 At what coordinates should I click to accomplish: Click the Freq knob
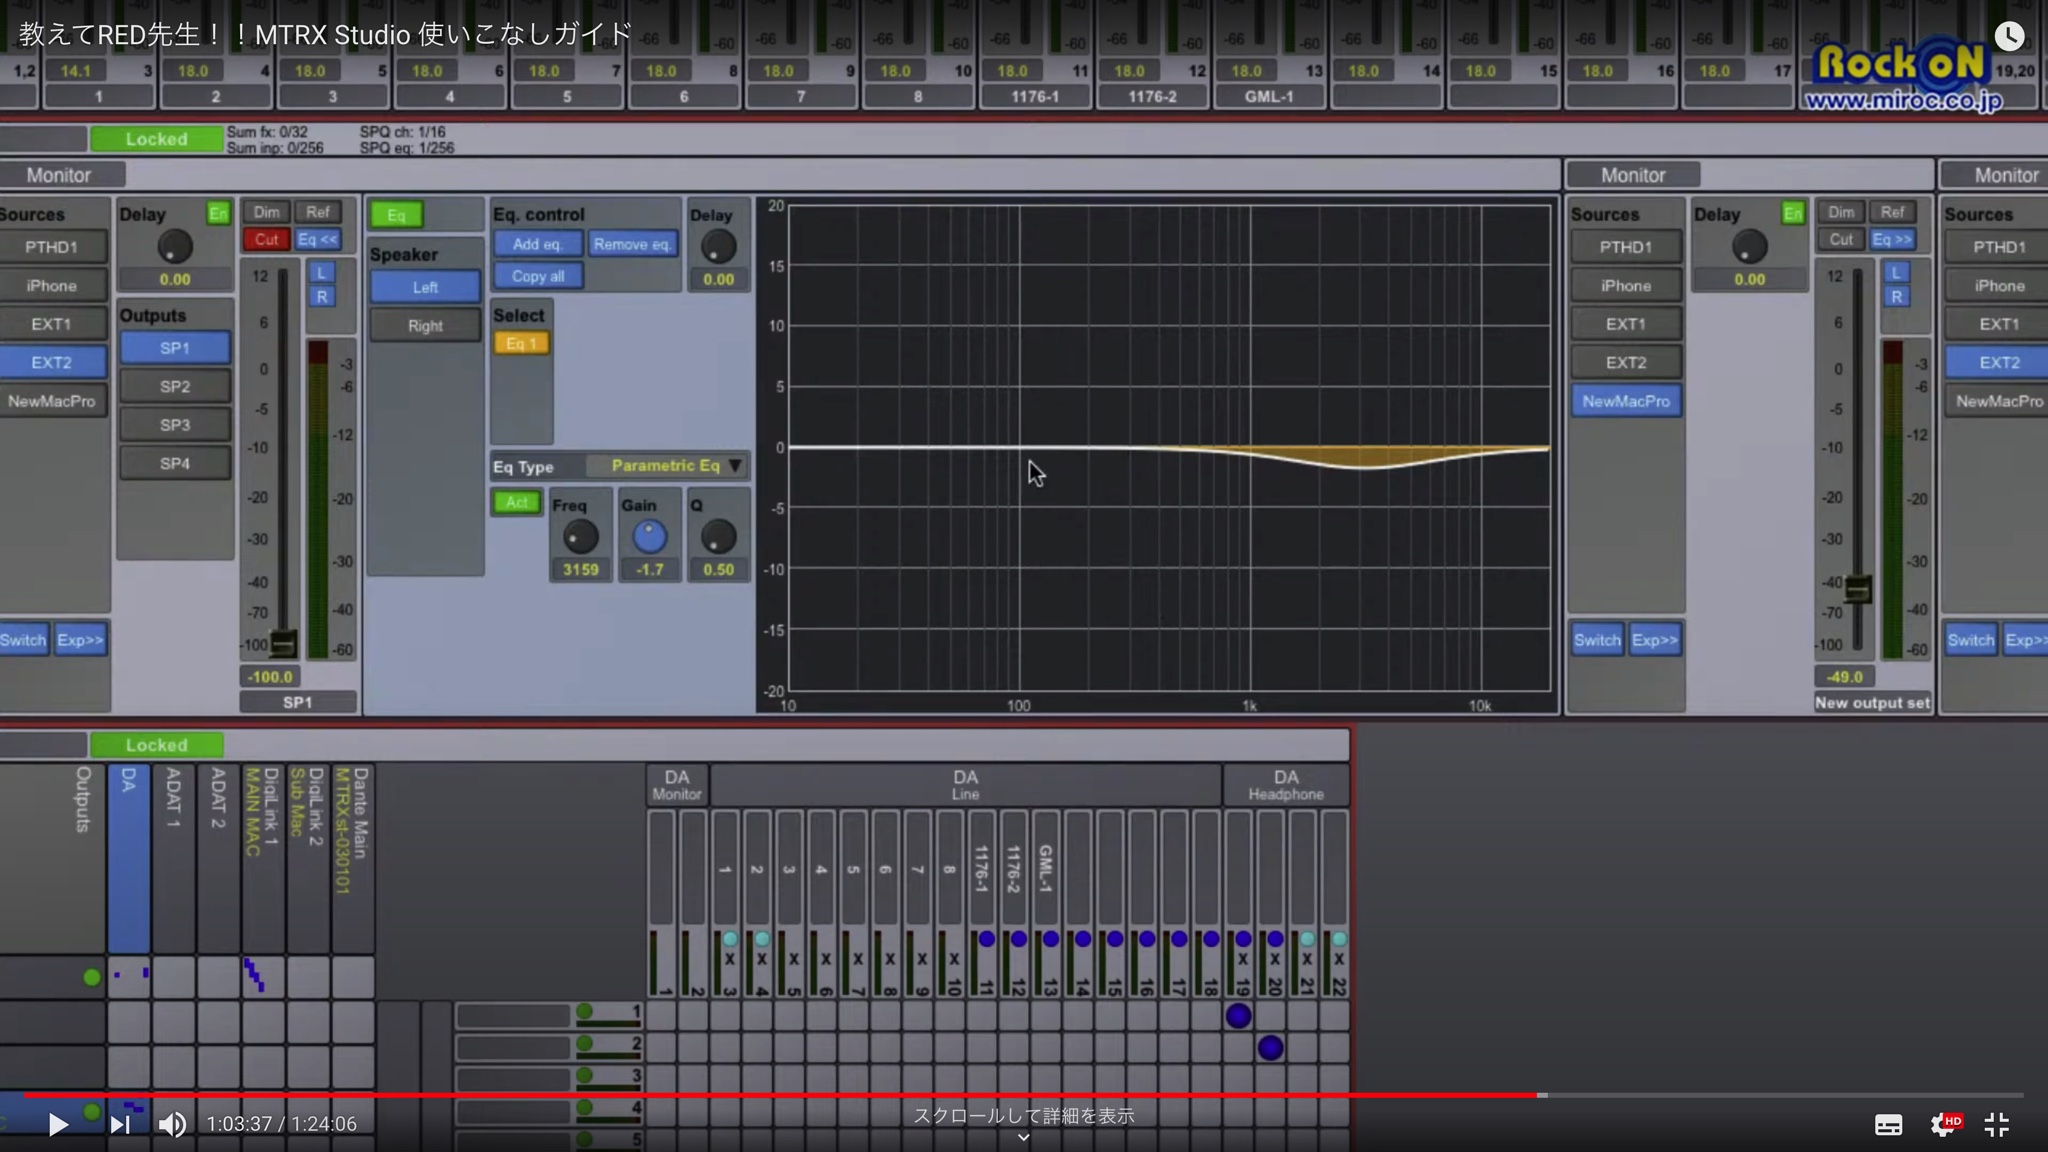[x=580, y=537]
